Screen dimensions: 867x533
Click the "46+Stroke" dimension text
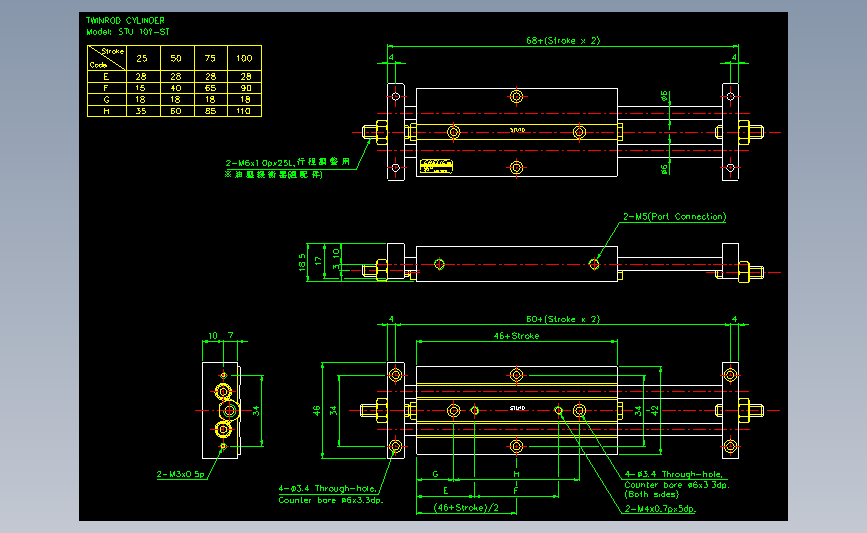516,336
